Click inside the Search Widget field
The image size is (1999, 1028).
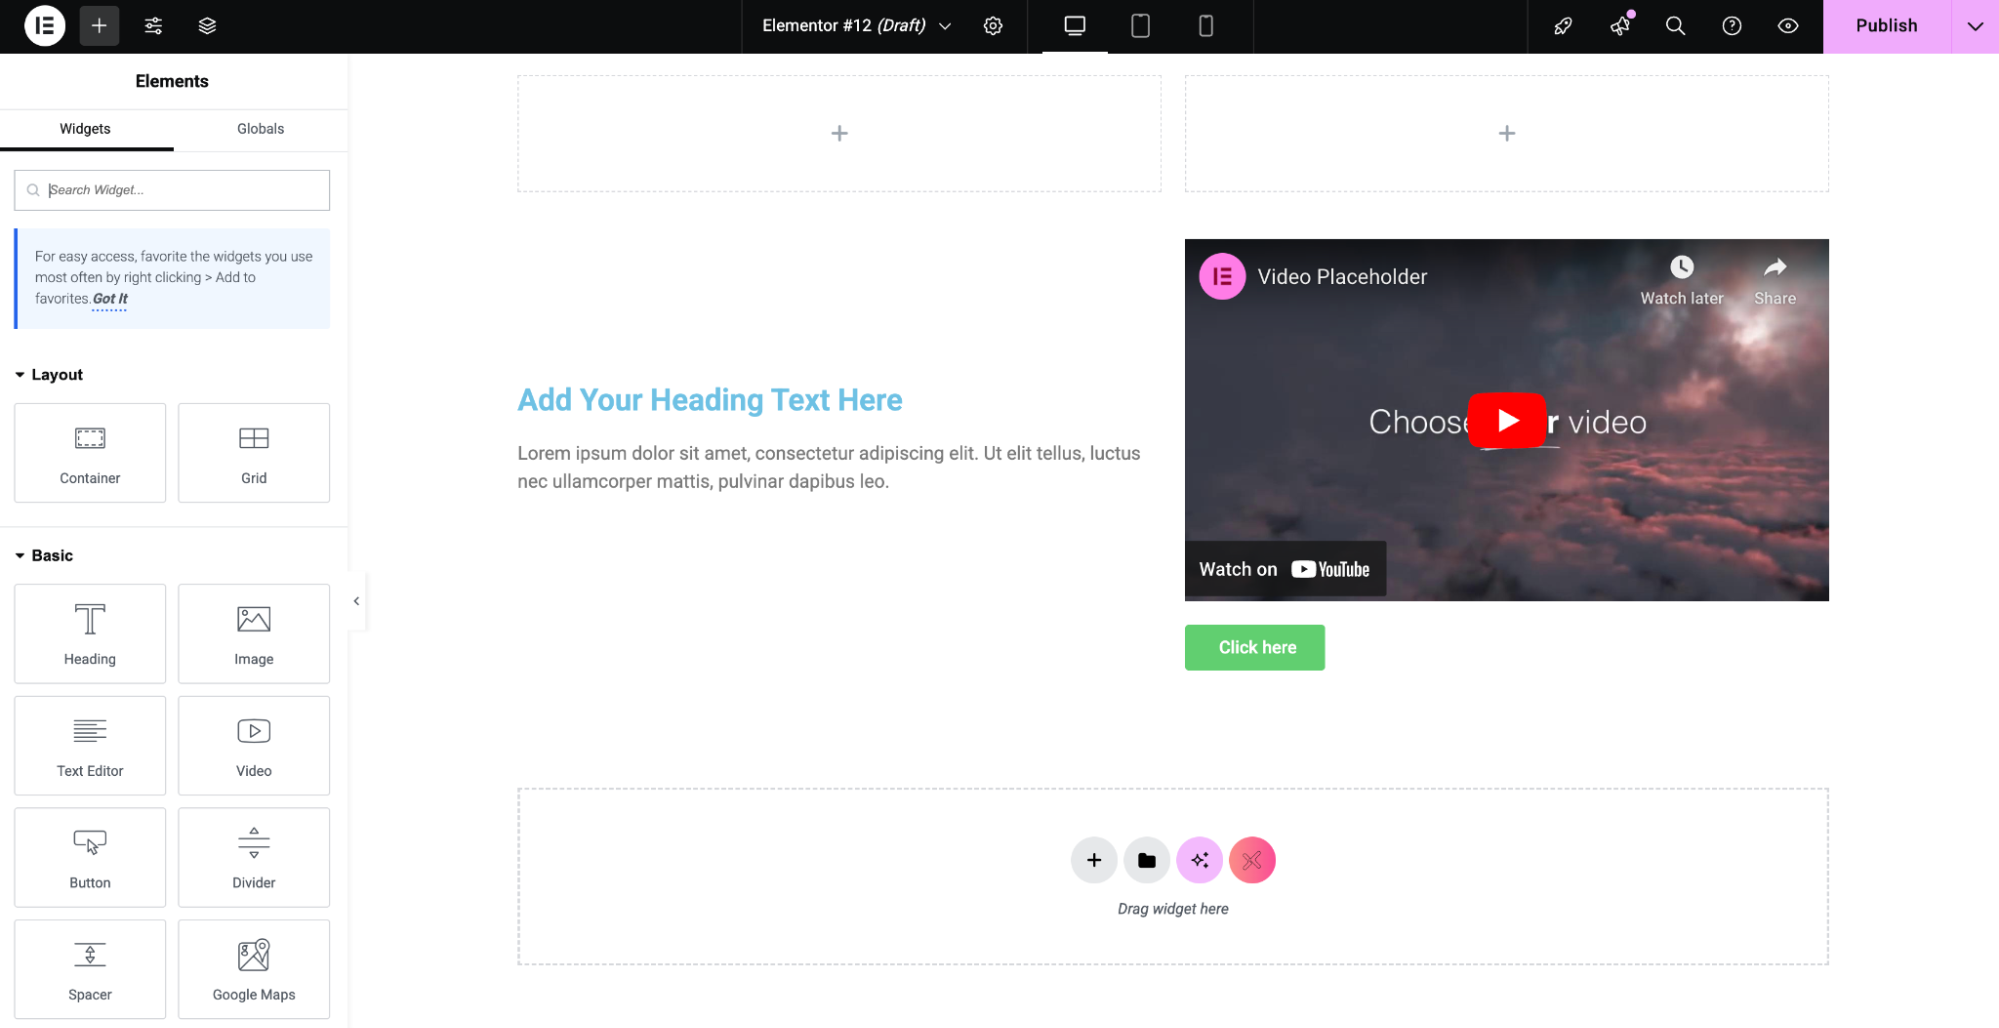170,189
